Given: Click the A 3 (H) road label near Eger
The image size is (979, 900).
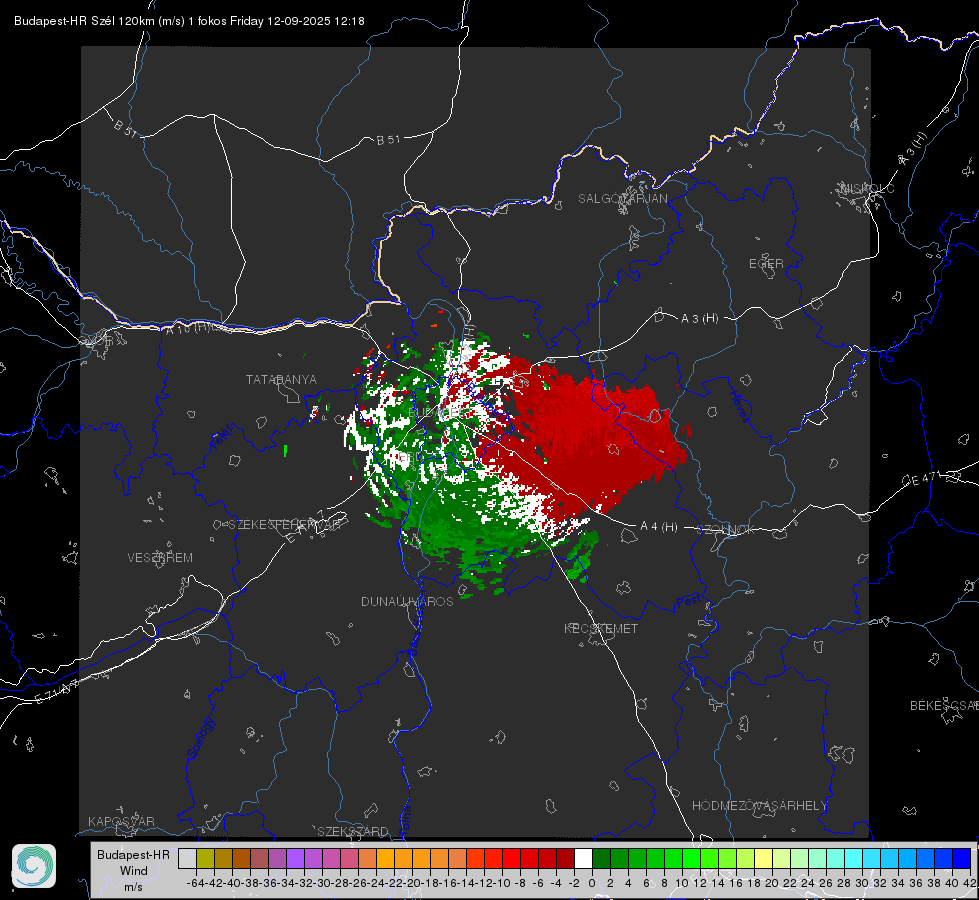Looking at the screenshot, I should 699,319.
